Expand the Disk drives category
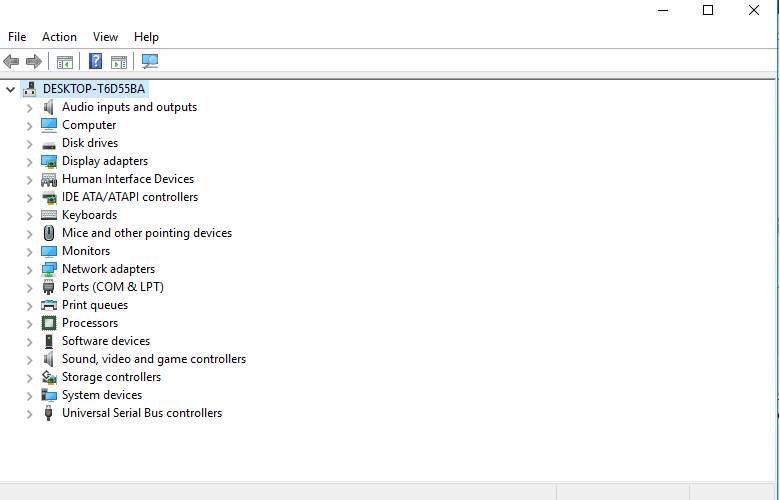This screenshot has height=500, width=780. point(29,144)
